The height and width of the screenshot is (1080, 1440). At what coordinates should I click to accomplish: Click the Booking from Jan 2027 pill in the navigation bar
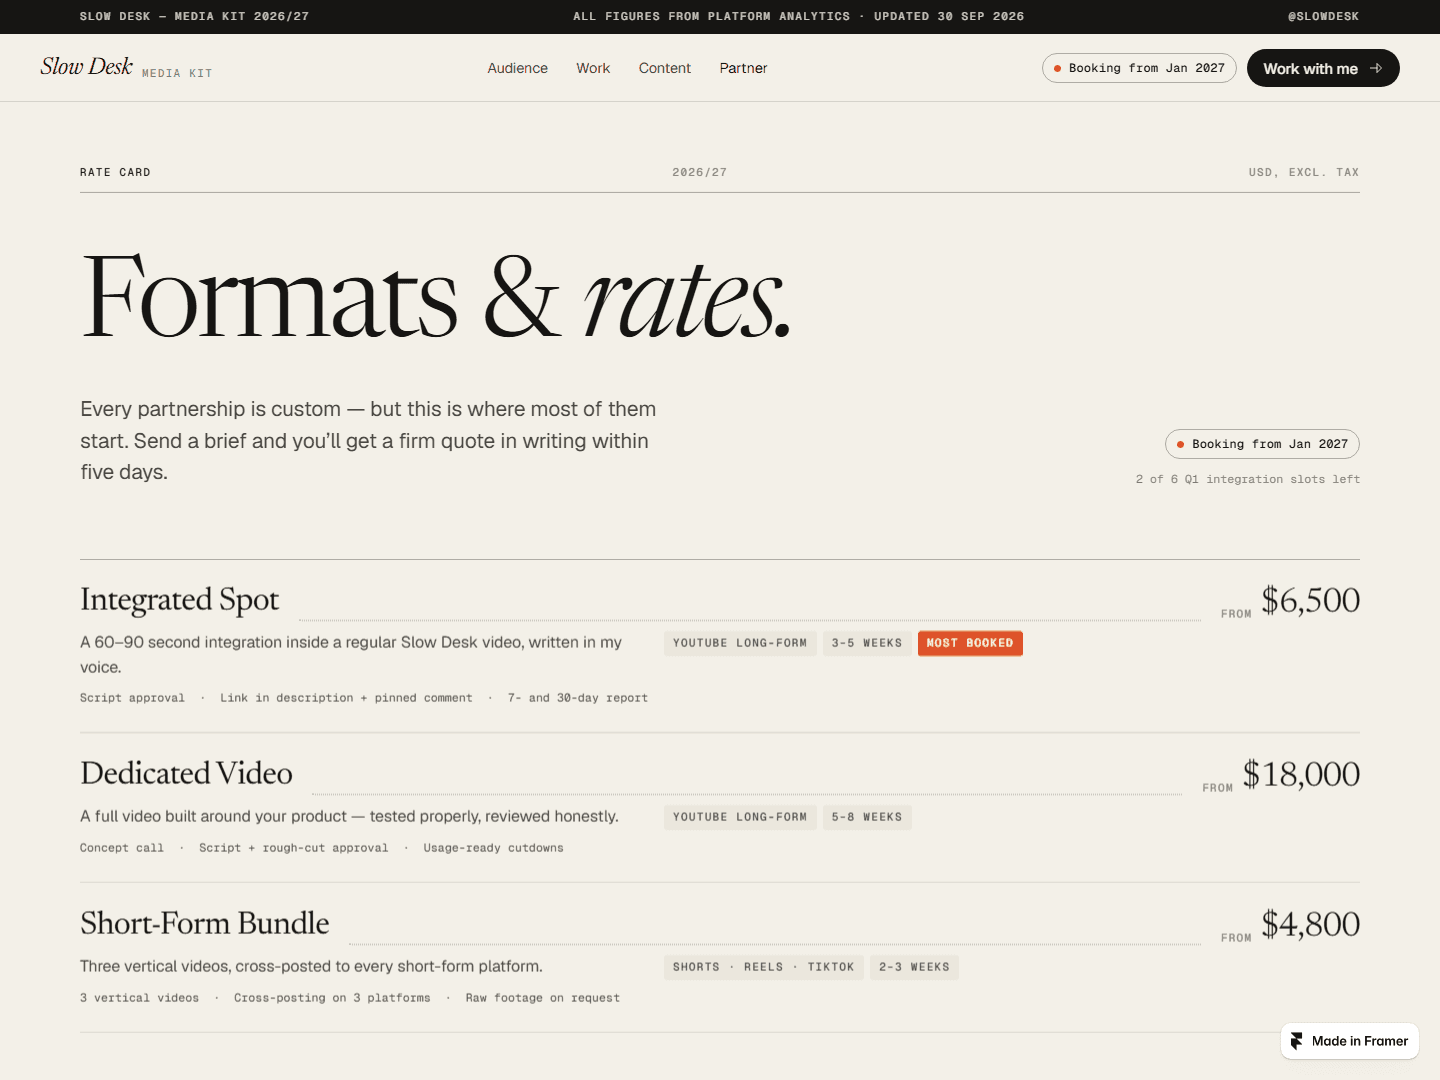tap(1139, 68)
